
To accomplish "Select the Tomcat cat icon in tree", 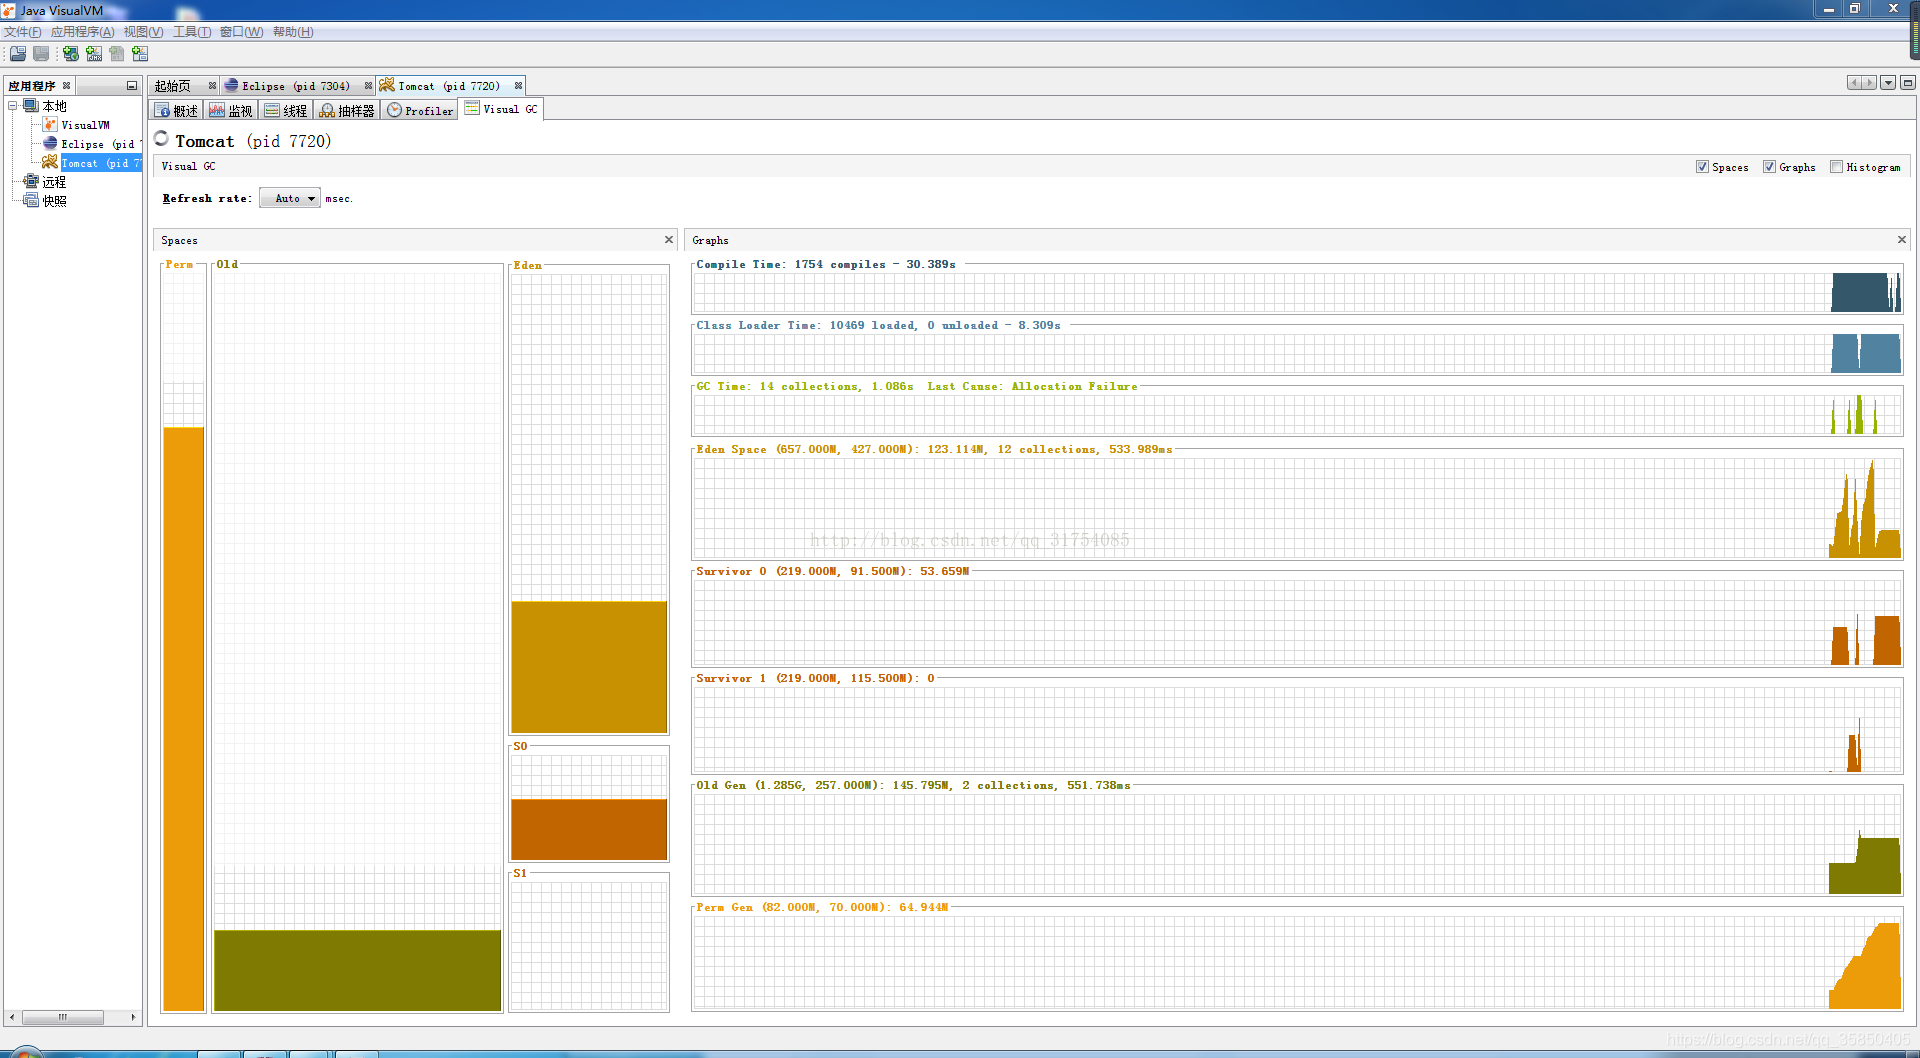I will coord(50,163).
